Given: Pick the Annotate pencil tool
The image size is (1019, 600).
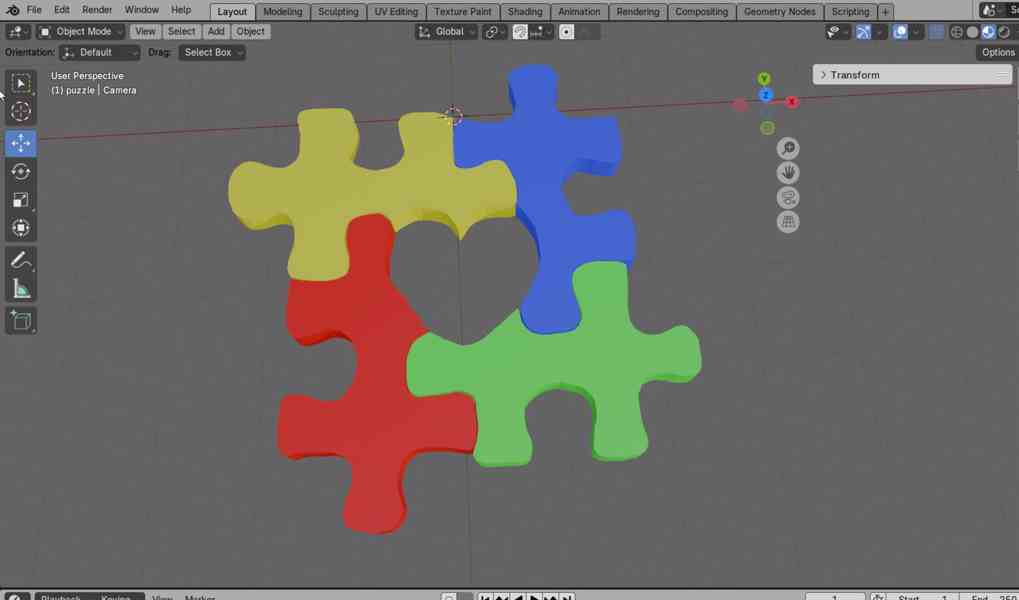Looking at the screenshot, I should point(21,261).
